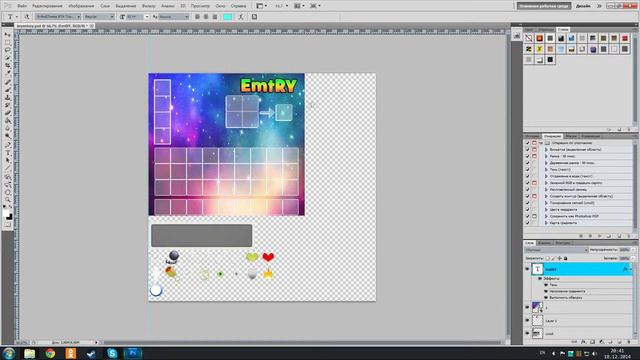
Task: Open the layer blend mode dropdown
Action: [556, 249]
